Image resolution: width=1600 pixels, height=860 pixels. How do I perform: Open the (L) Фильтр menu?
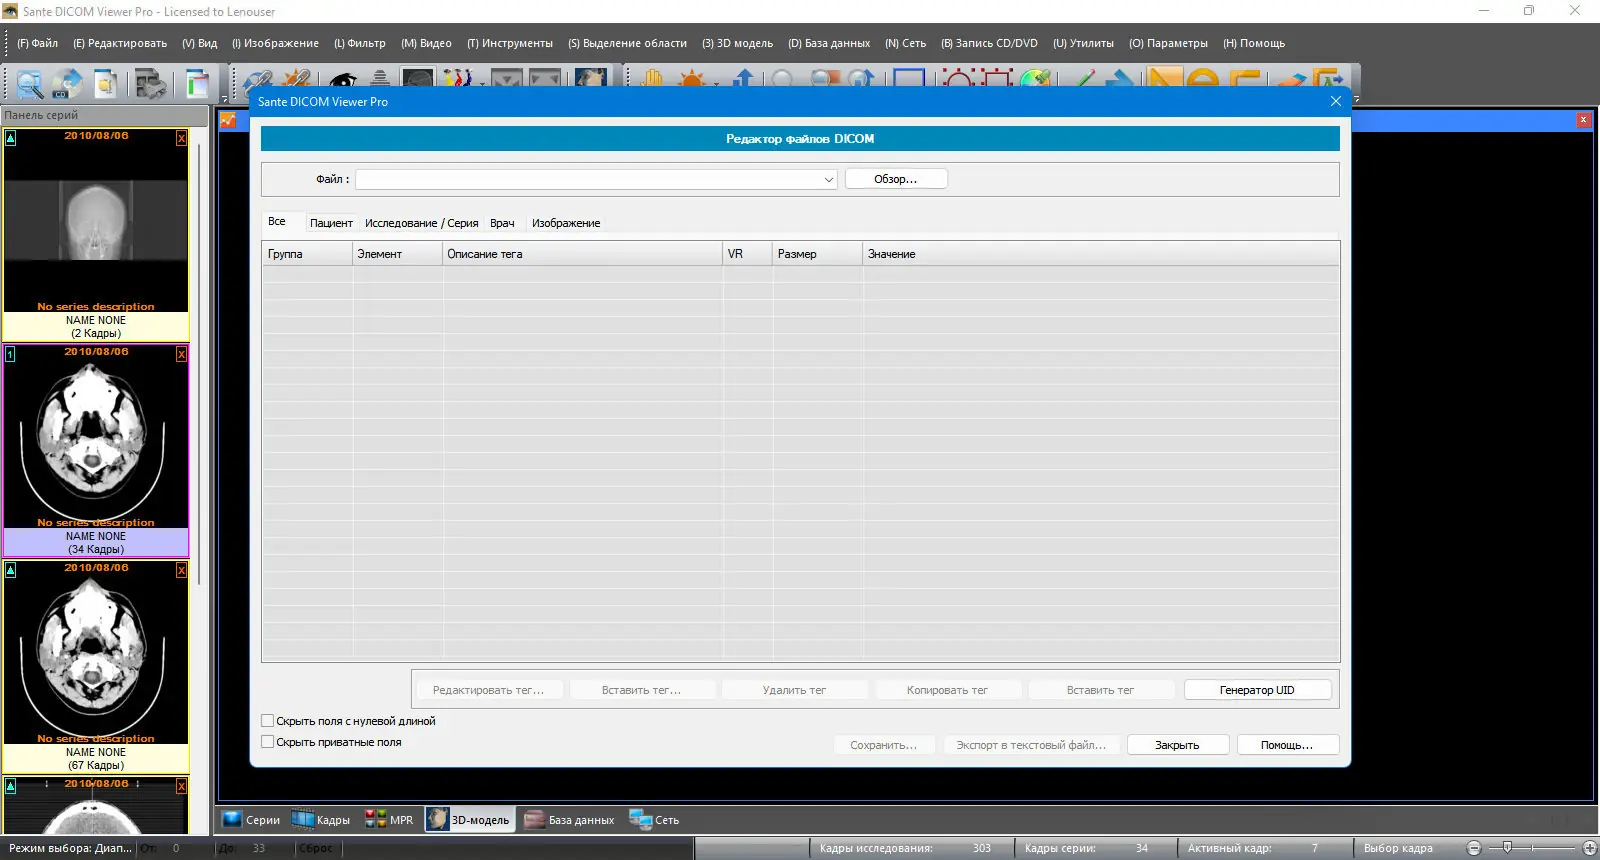click(360, 43)
